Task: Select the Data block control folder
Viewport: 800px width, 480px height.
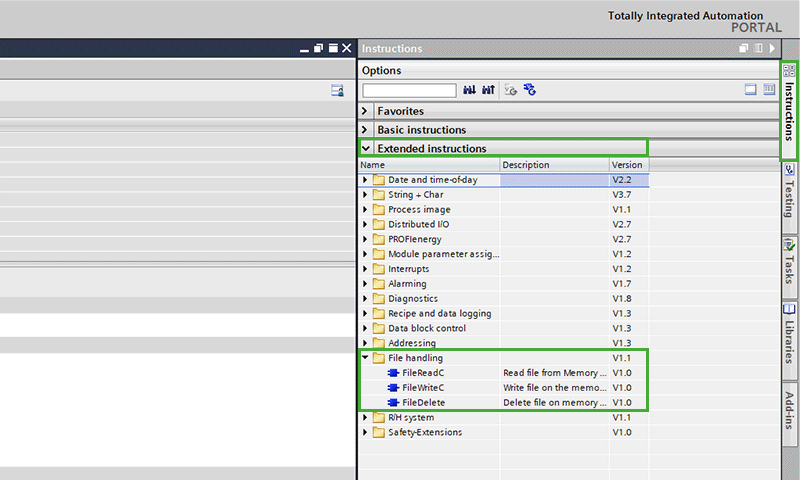Action: [427, 328]
